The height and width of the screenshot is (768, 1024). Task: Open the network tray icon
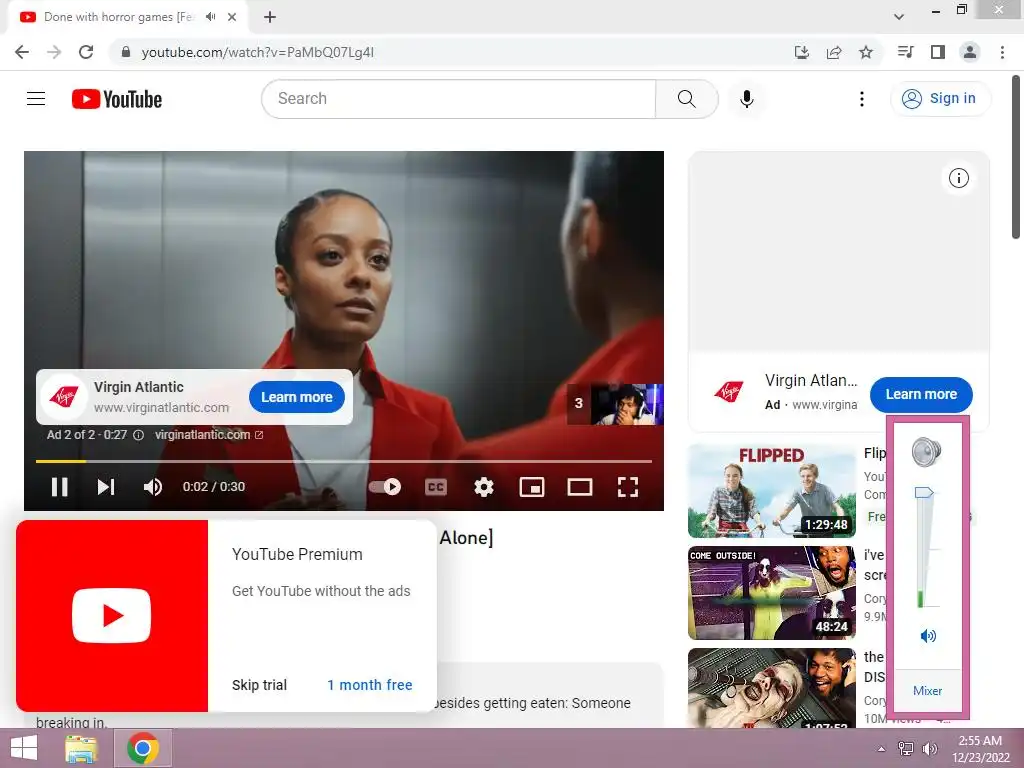906,749
